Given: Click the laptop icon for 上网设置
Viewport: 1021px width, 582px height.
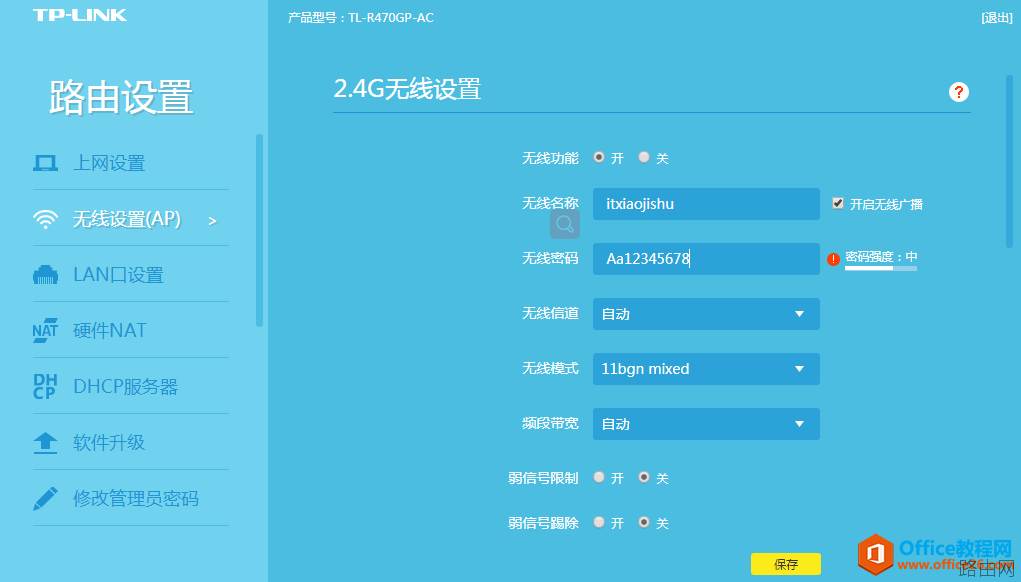Looking at the screenshot, I should 45,163.
